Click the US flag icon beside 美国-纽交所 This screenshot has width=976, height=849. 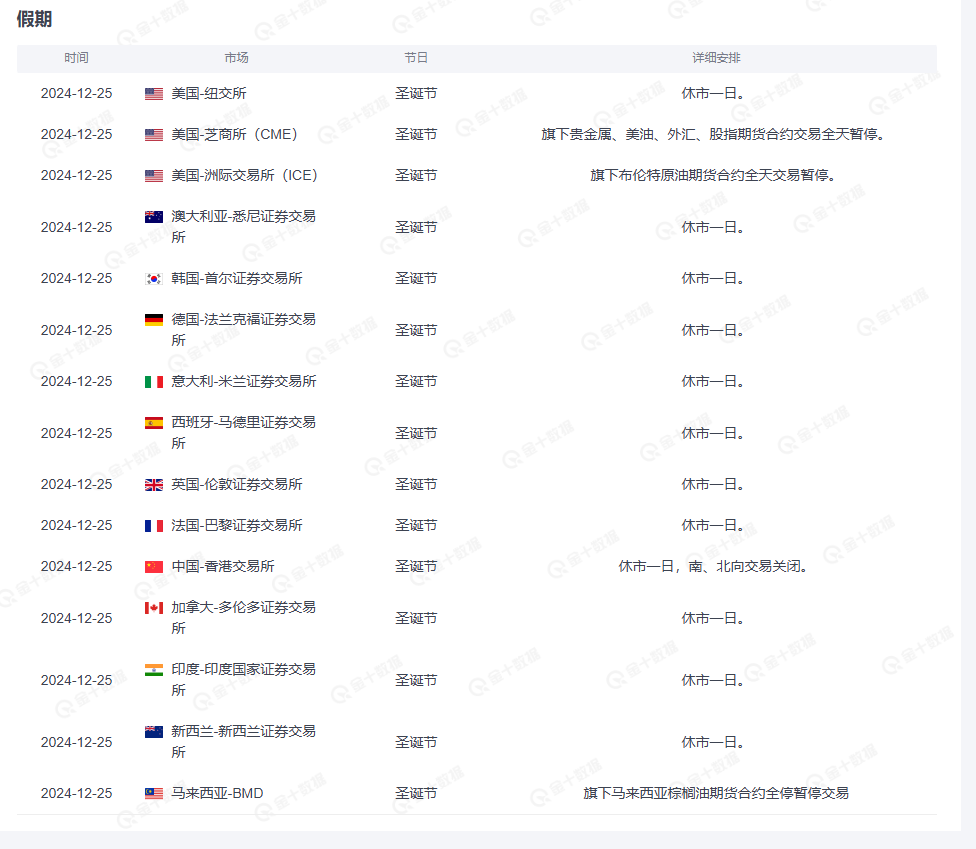click(x=152, y=93)
